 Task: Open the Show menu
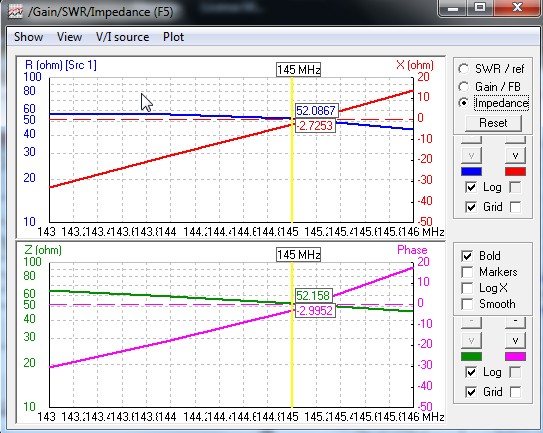28,37
